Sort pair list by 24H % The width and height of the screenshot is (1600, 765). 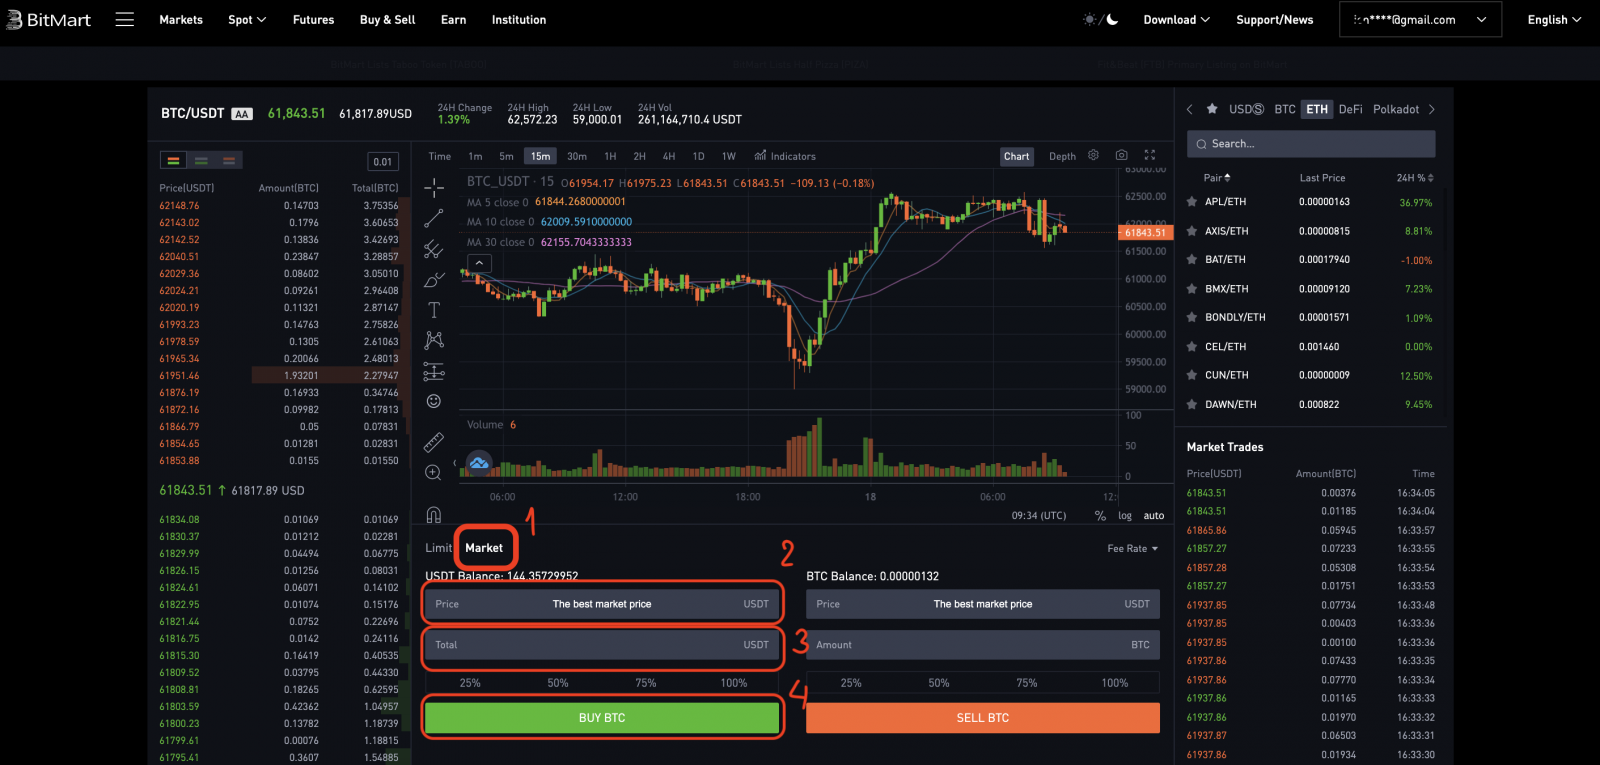tap(1415, 178)
